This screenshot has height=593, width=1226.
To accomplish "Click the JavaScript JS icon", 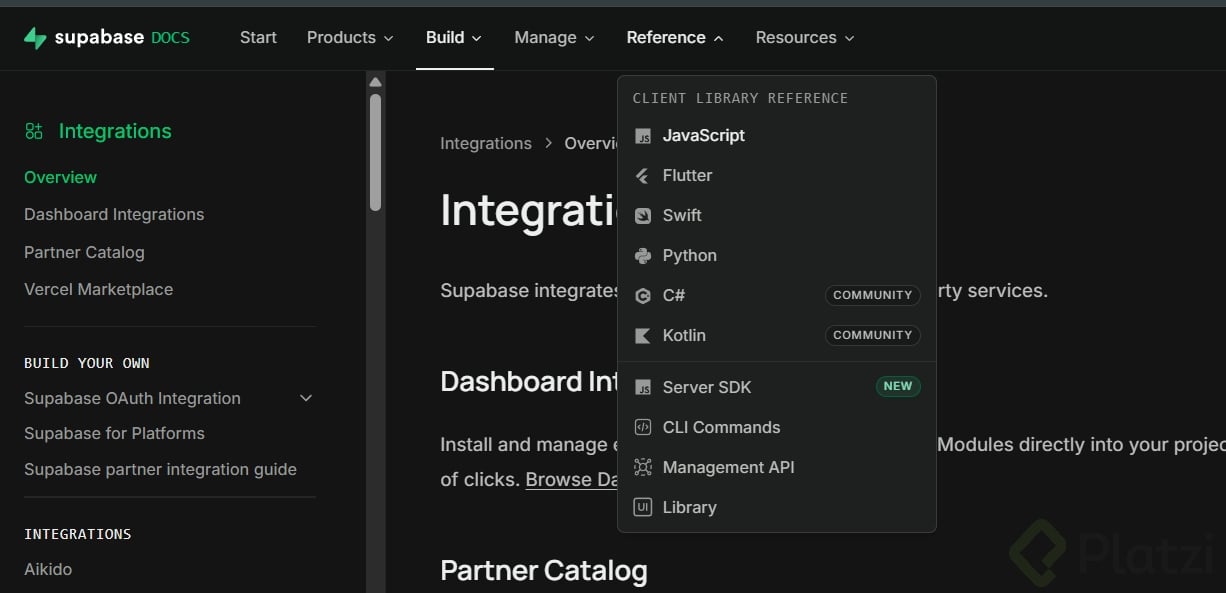I will click(643, 136).
